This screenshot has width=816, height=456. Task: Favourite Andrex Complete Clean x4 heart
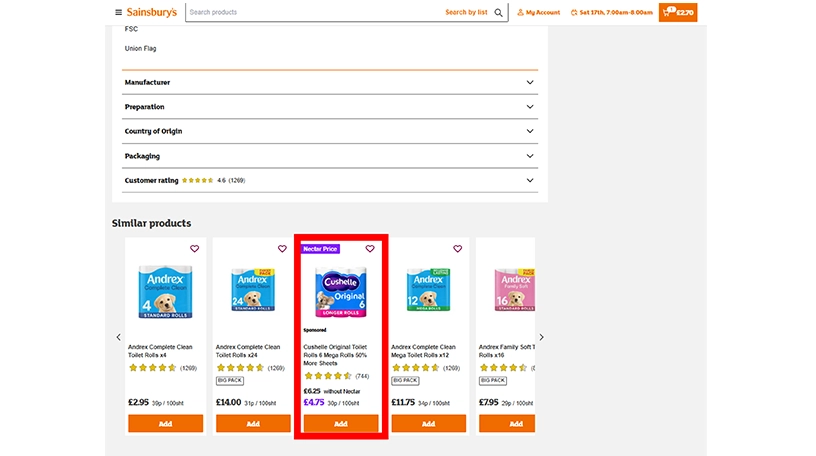(194, 249)
